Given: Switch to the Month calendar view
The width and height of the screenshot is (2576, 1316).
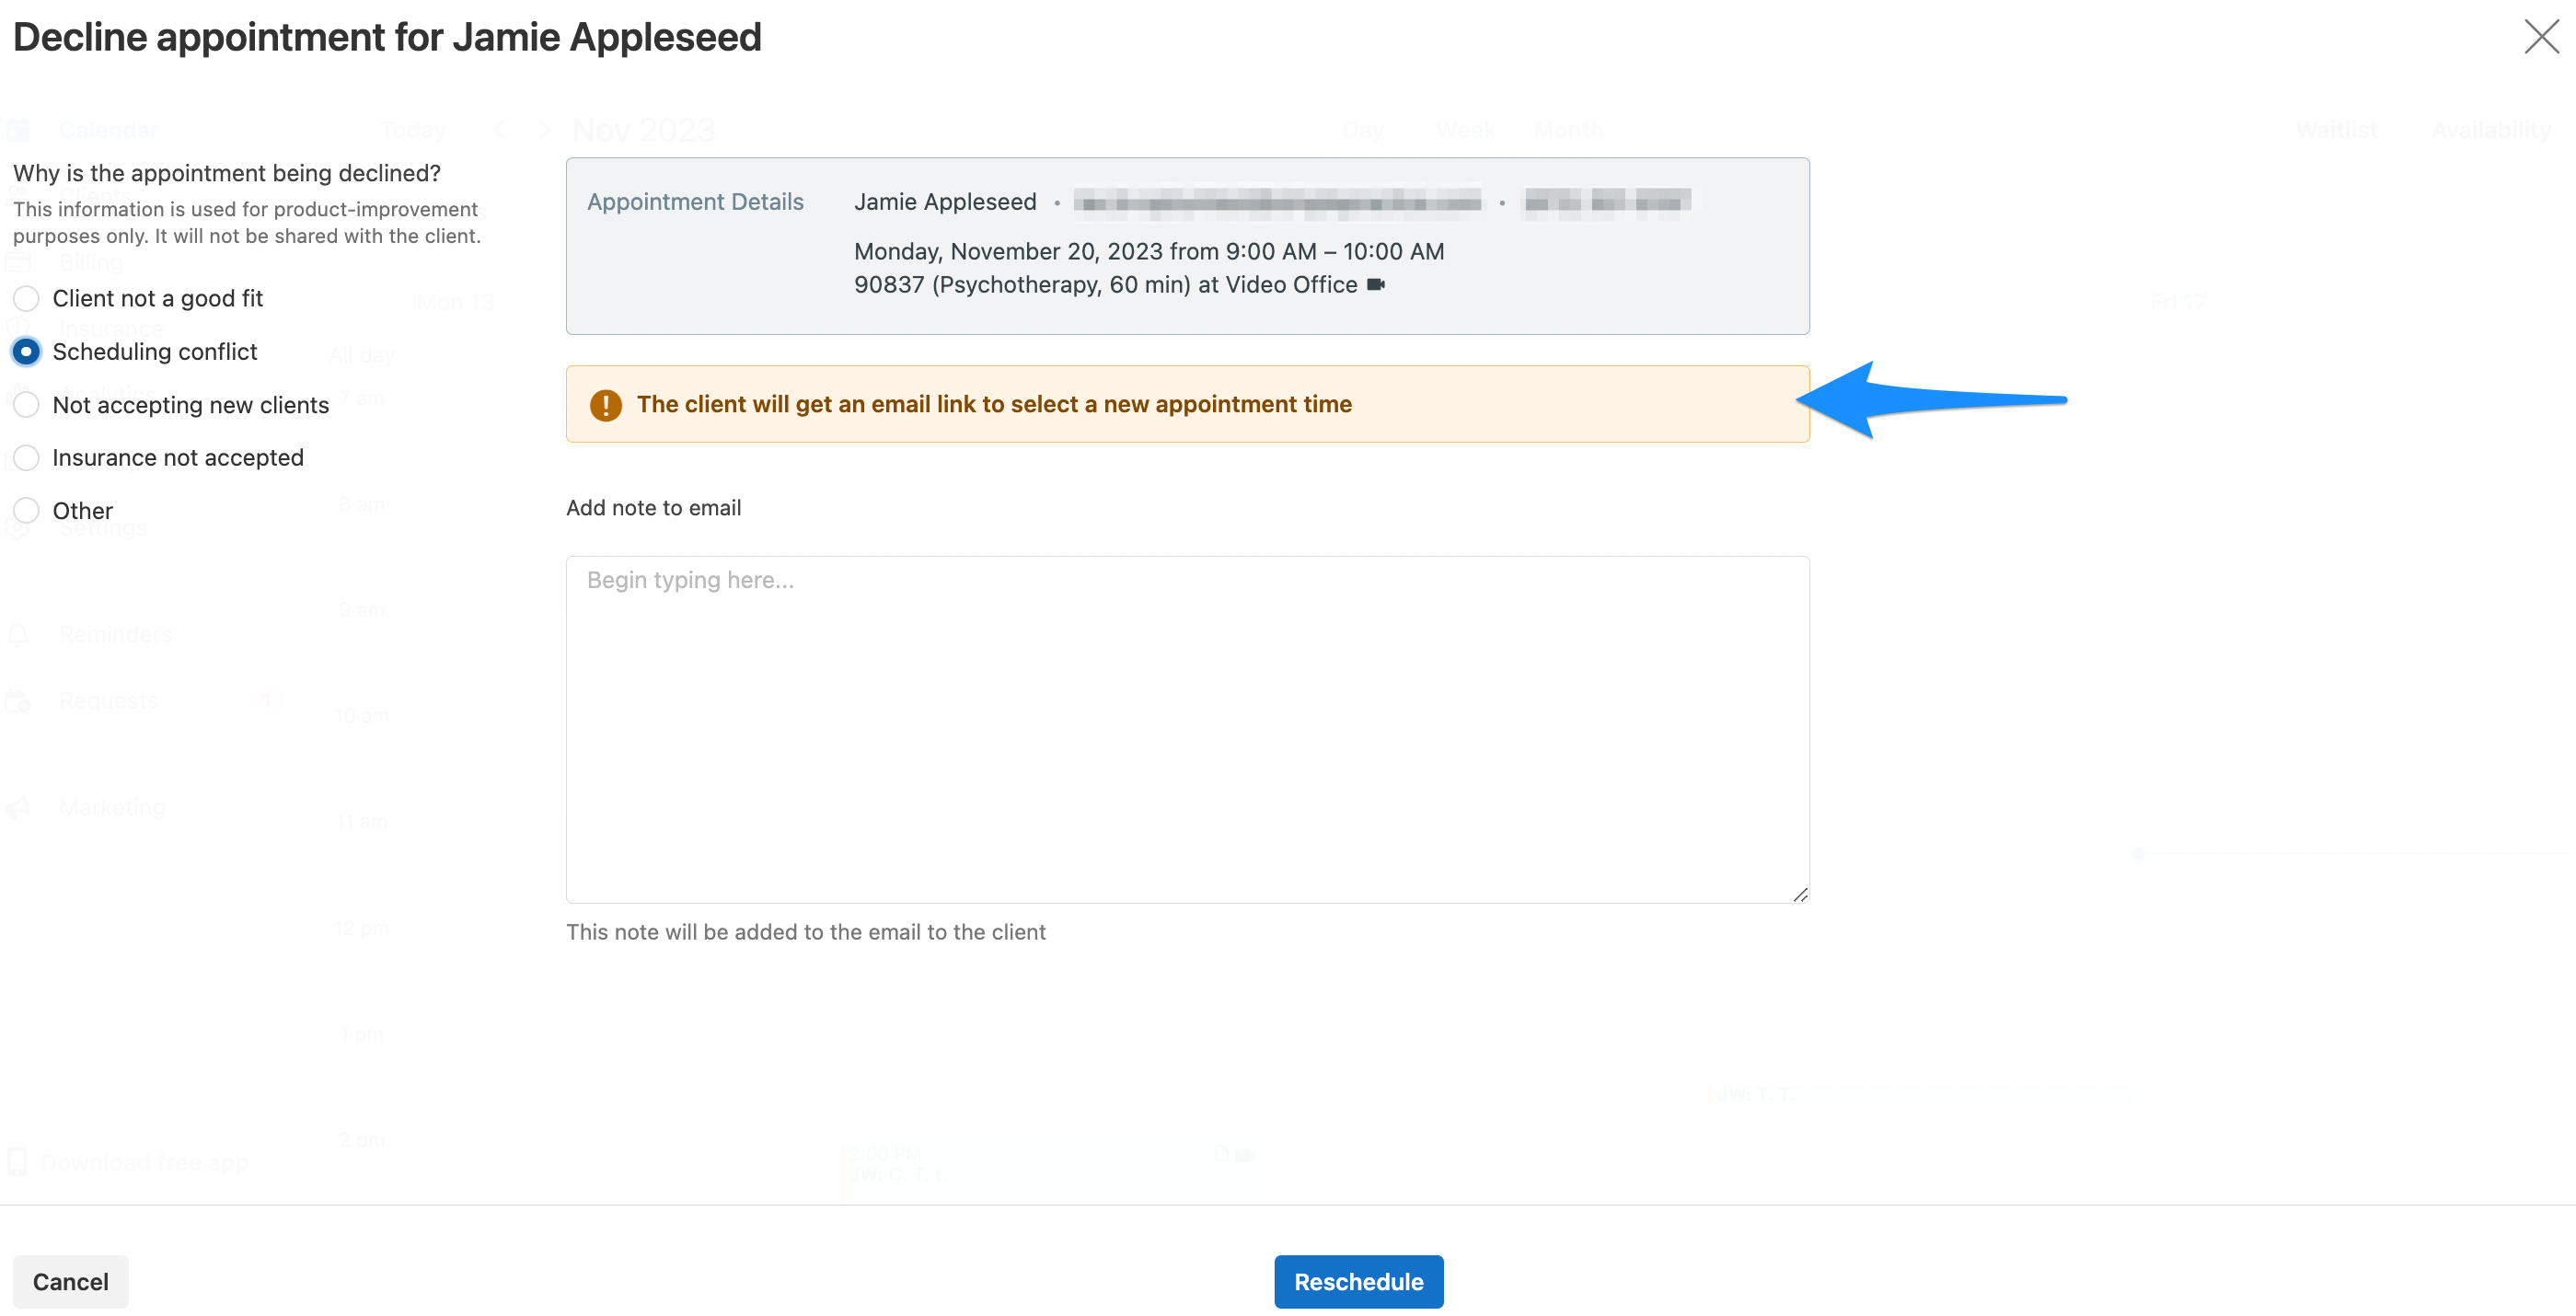Looking at the screenshot, I should 1566,129.
